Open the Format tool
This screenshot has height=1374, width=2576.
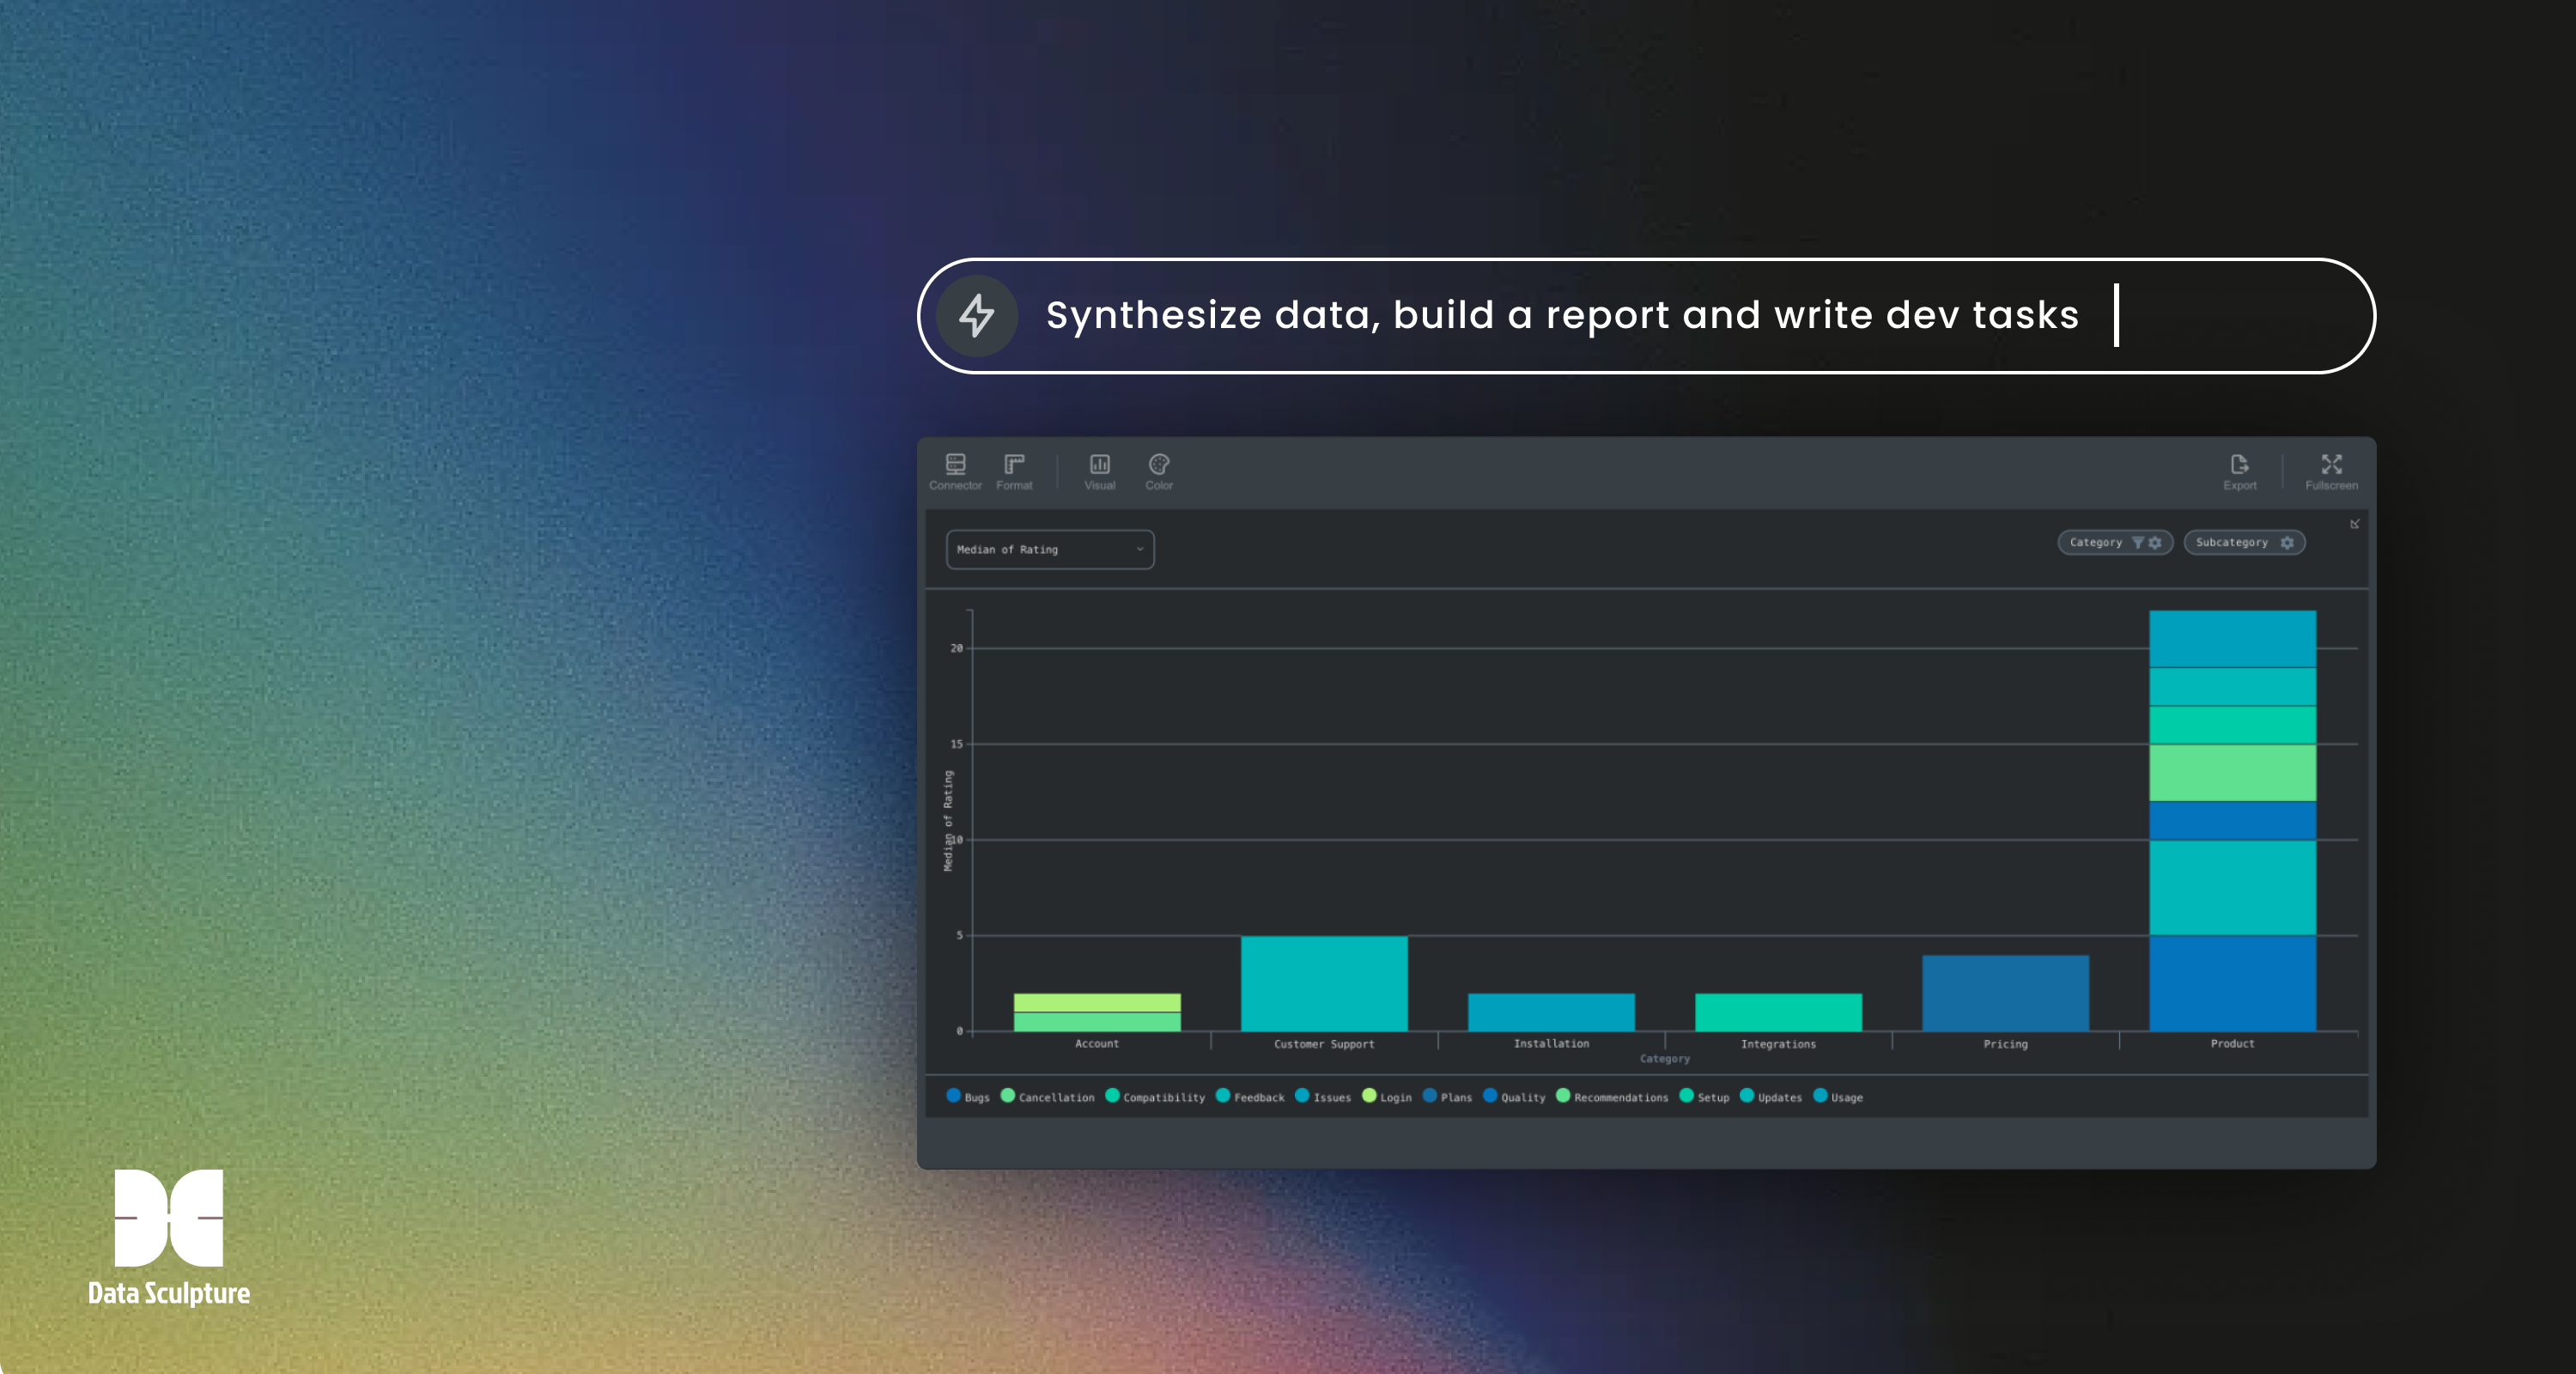coord(1014,471)
